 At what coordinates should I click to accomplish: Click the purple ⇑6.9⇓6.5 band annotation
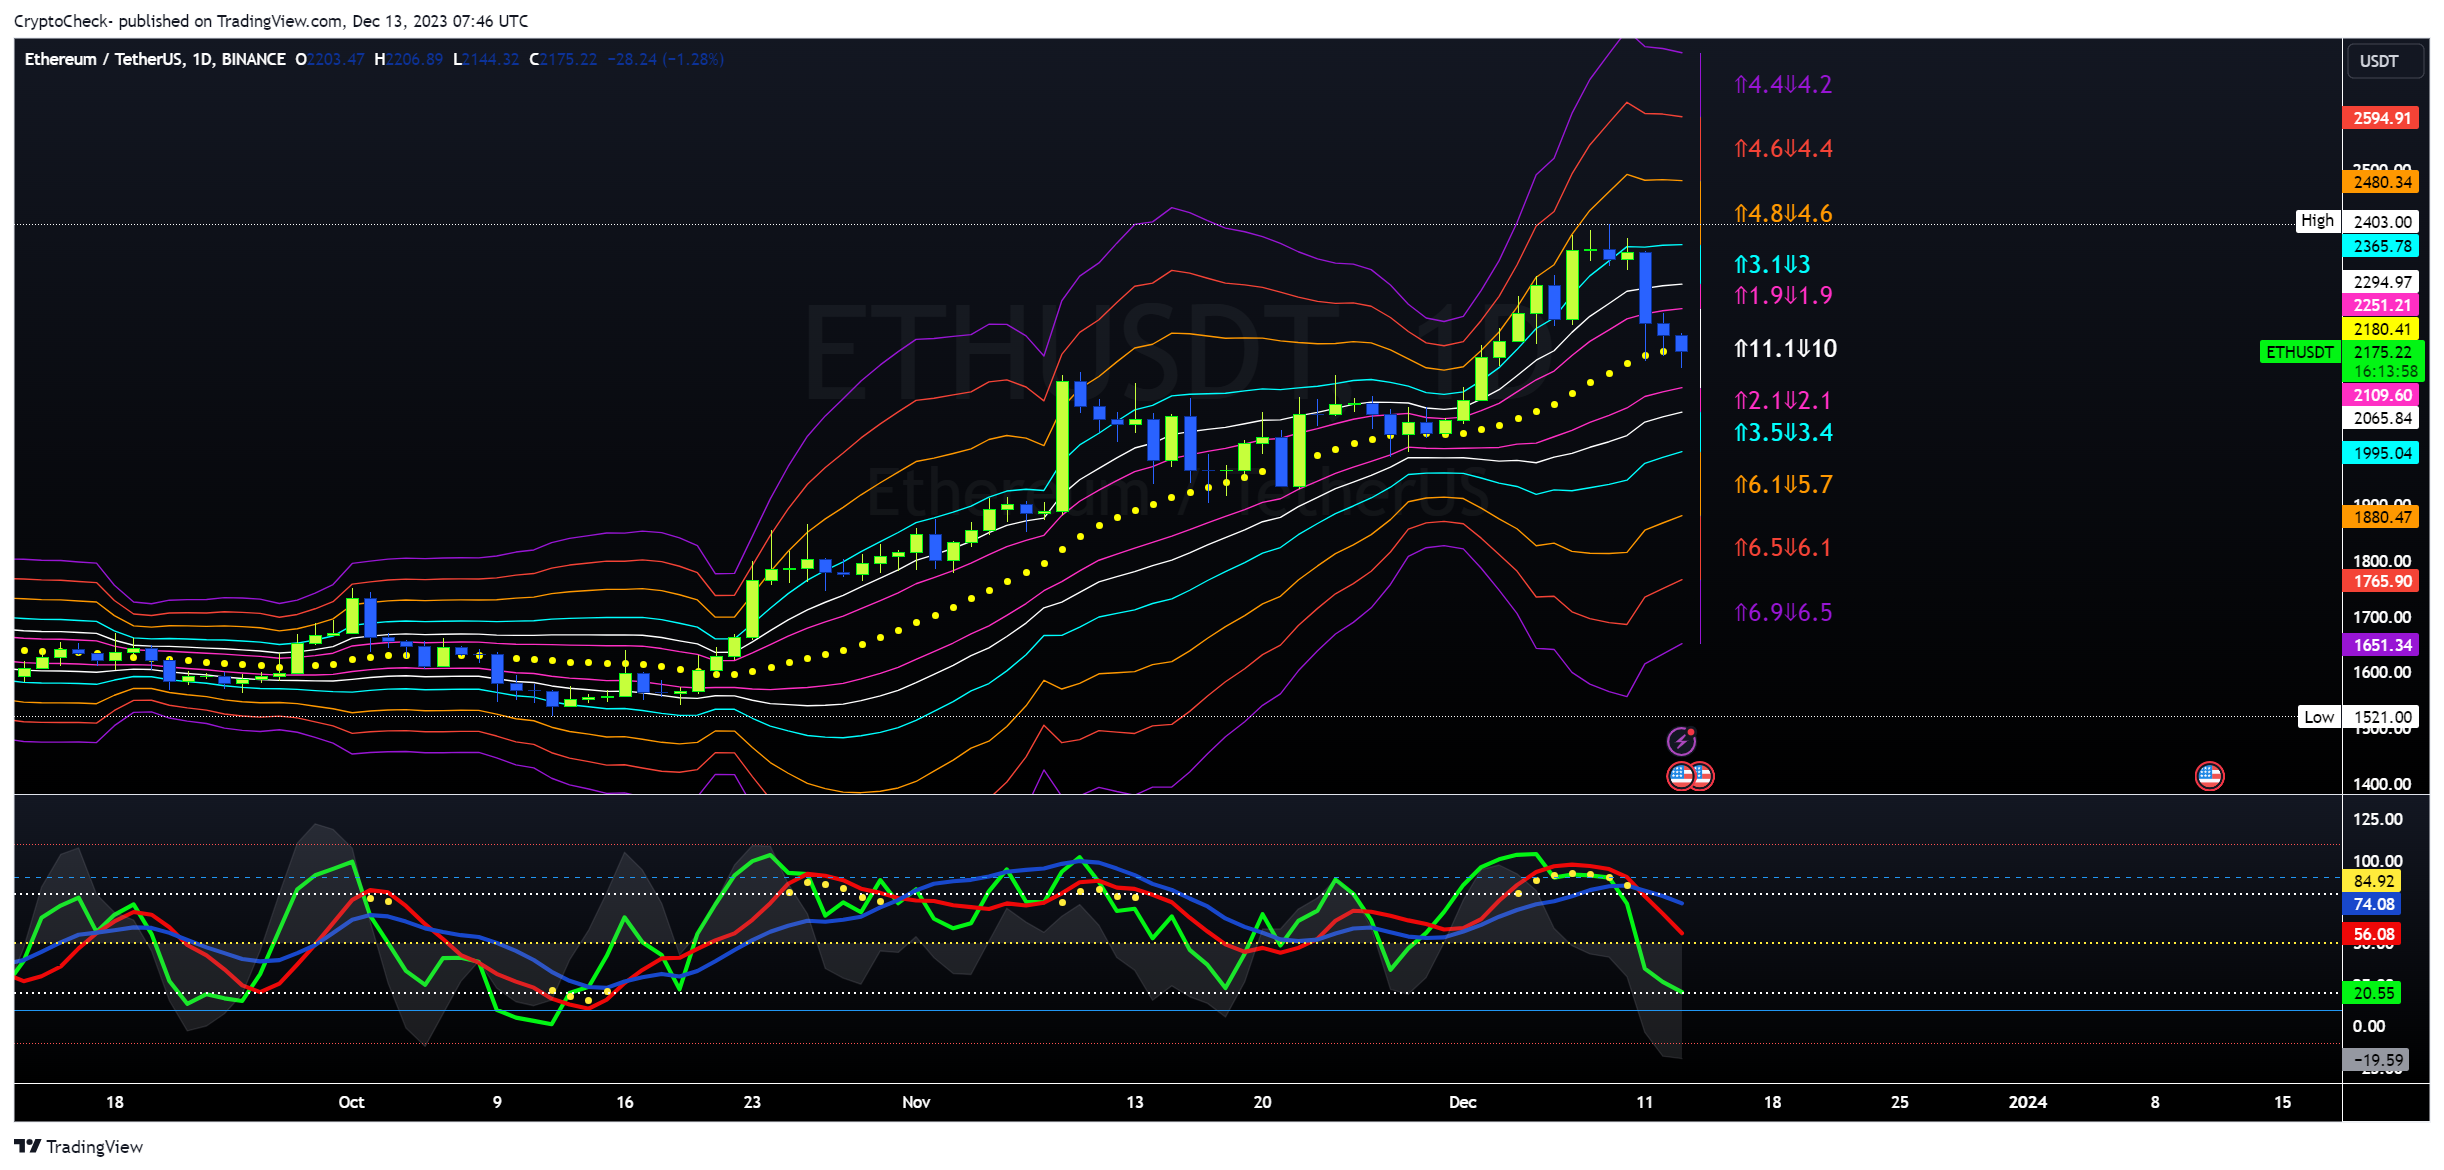pyautogui.click(x=1783, y=613)
